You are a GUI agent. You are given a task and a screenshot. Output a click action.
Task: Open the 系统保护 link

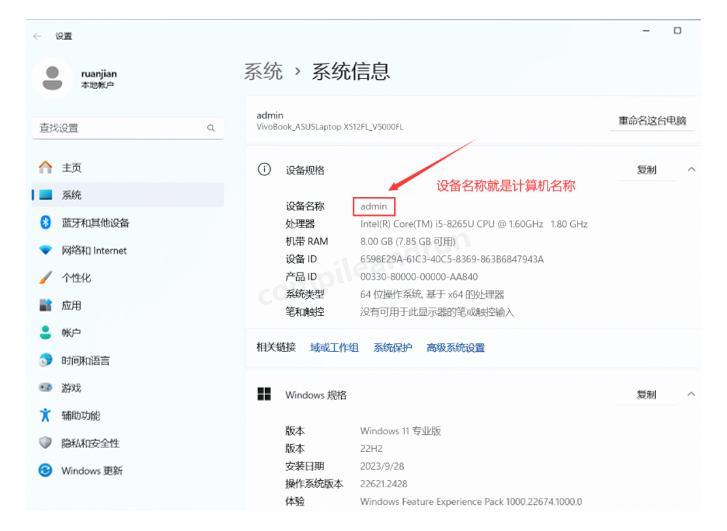(x=393, y=347)
